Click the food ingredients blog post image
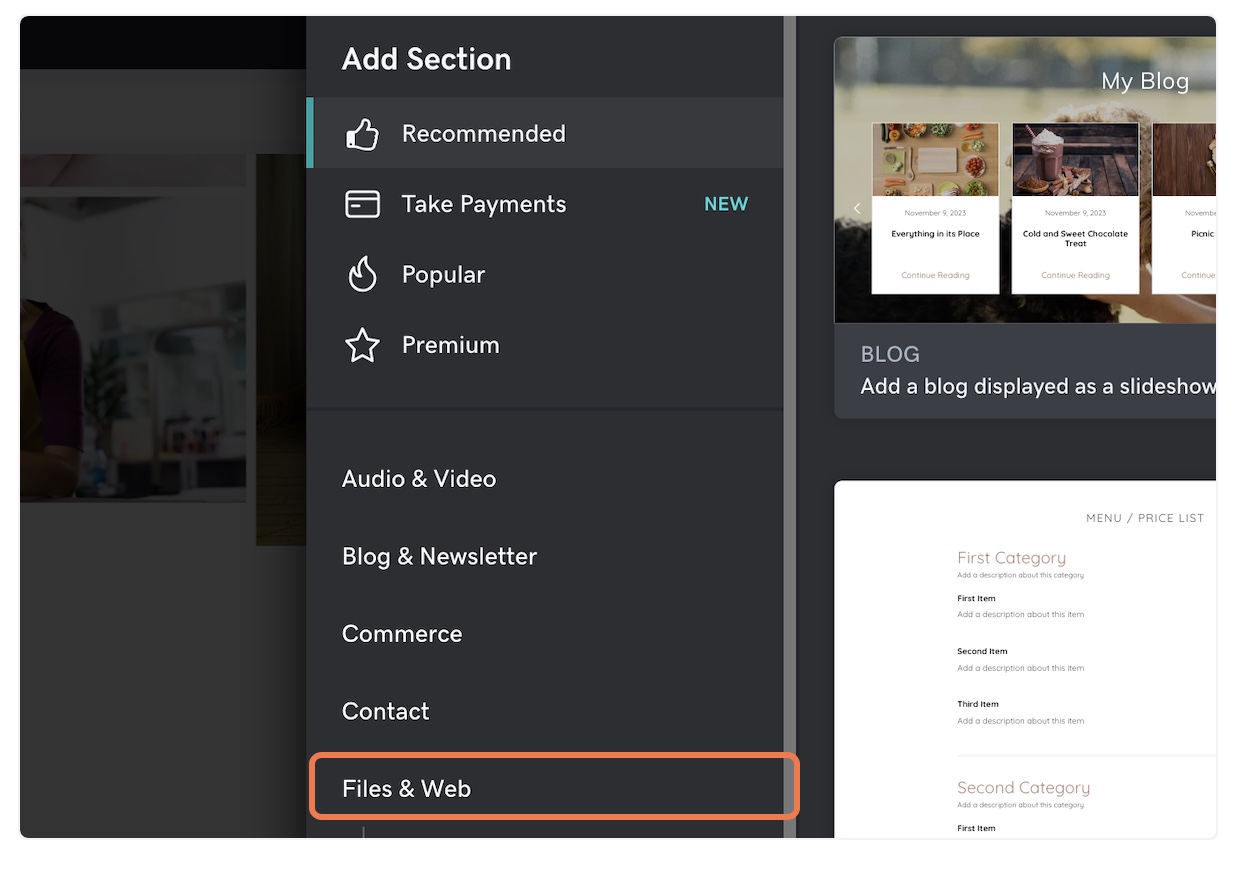1250x870 pixels. click(935, 159)
